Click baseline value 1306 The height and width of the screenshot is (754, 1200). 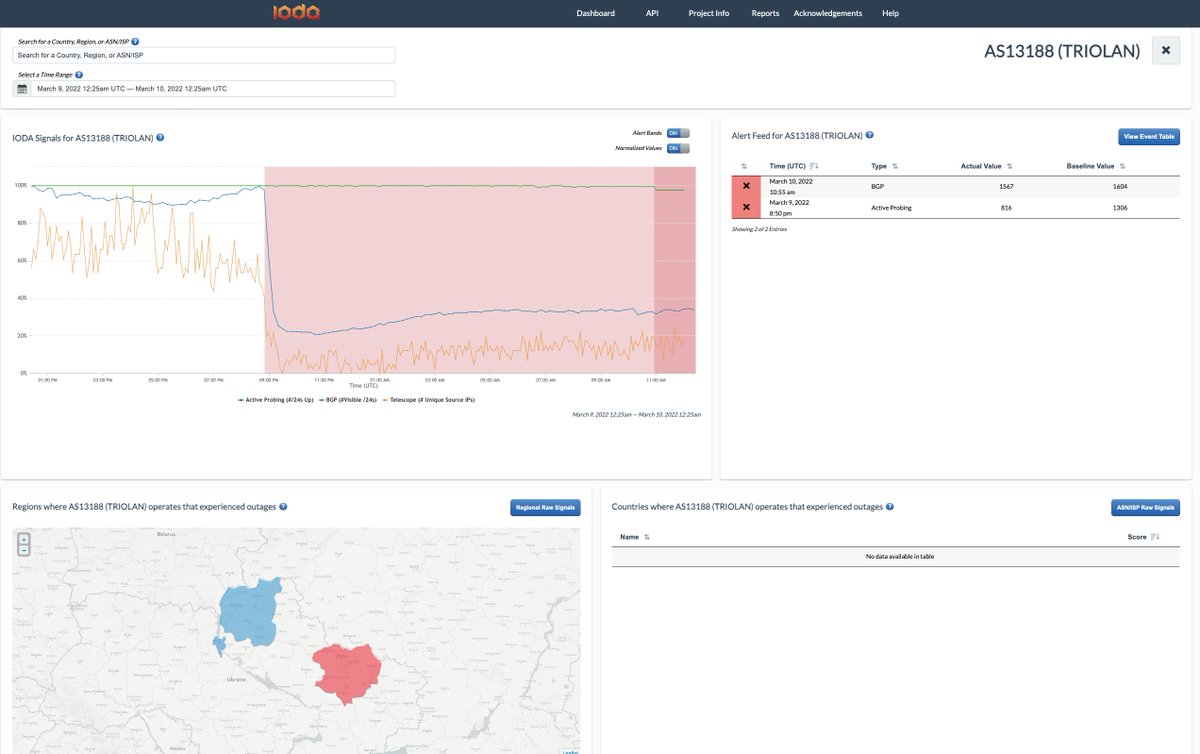1119,208
